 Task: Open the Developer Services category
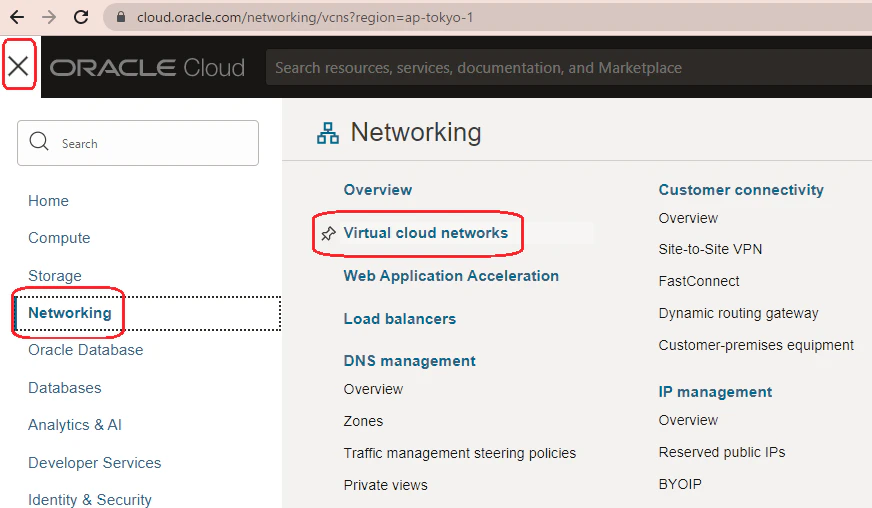pyautogui.click(x=95, y=463)
